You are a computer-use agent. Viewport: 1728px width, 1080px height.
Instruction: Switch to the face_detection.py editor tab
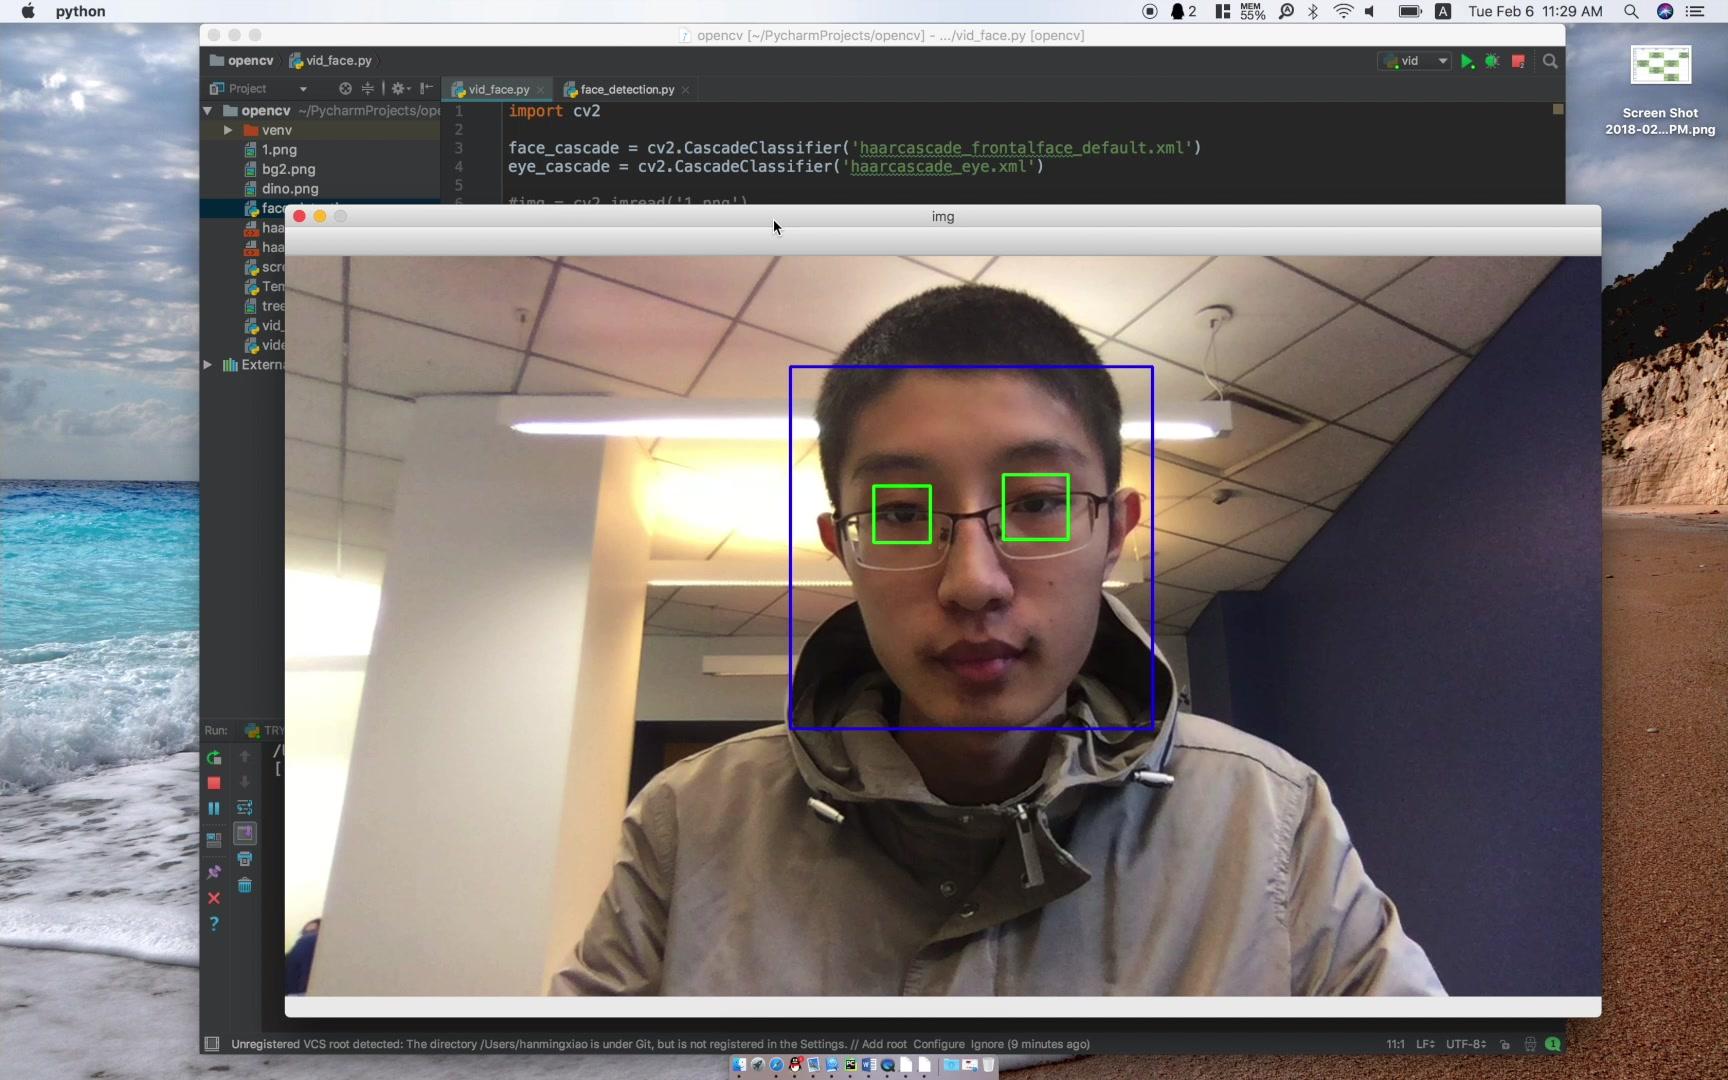626,89
